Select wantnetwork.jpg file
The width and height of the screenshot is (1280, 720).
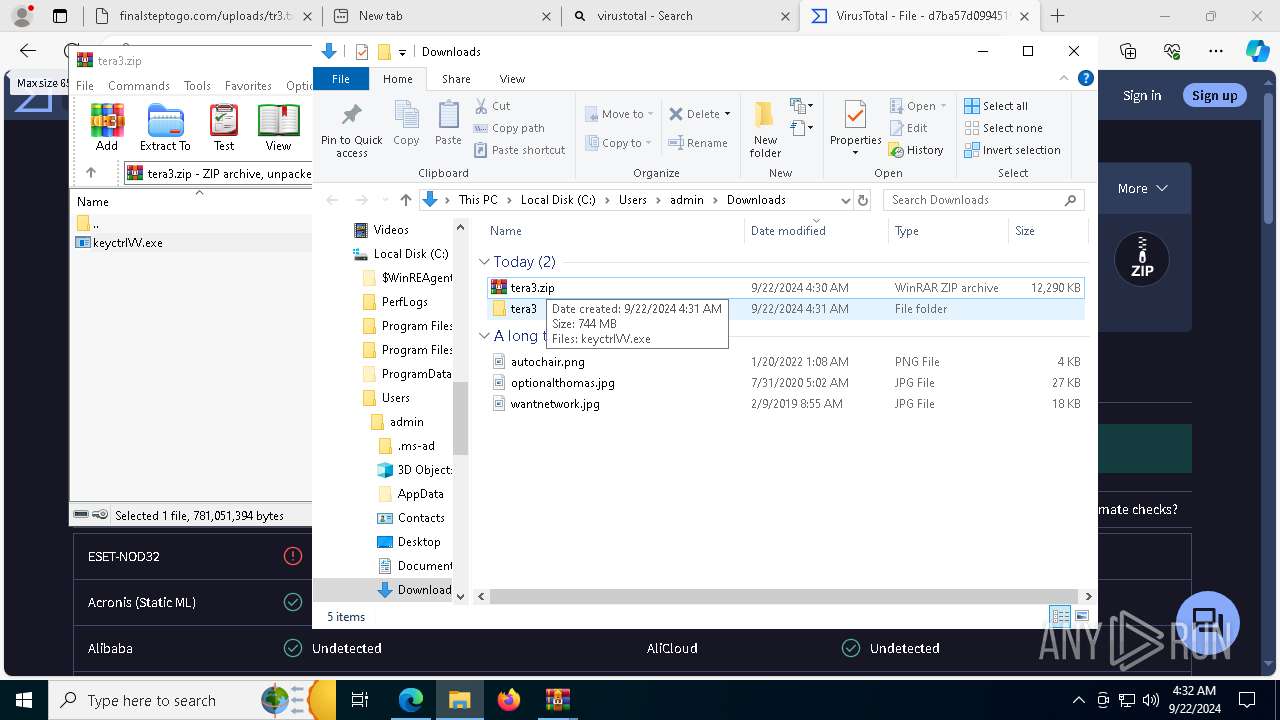coord(555,404)
